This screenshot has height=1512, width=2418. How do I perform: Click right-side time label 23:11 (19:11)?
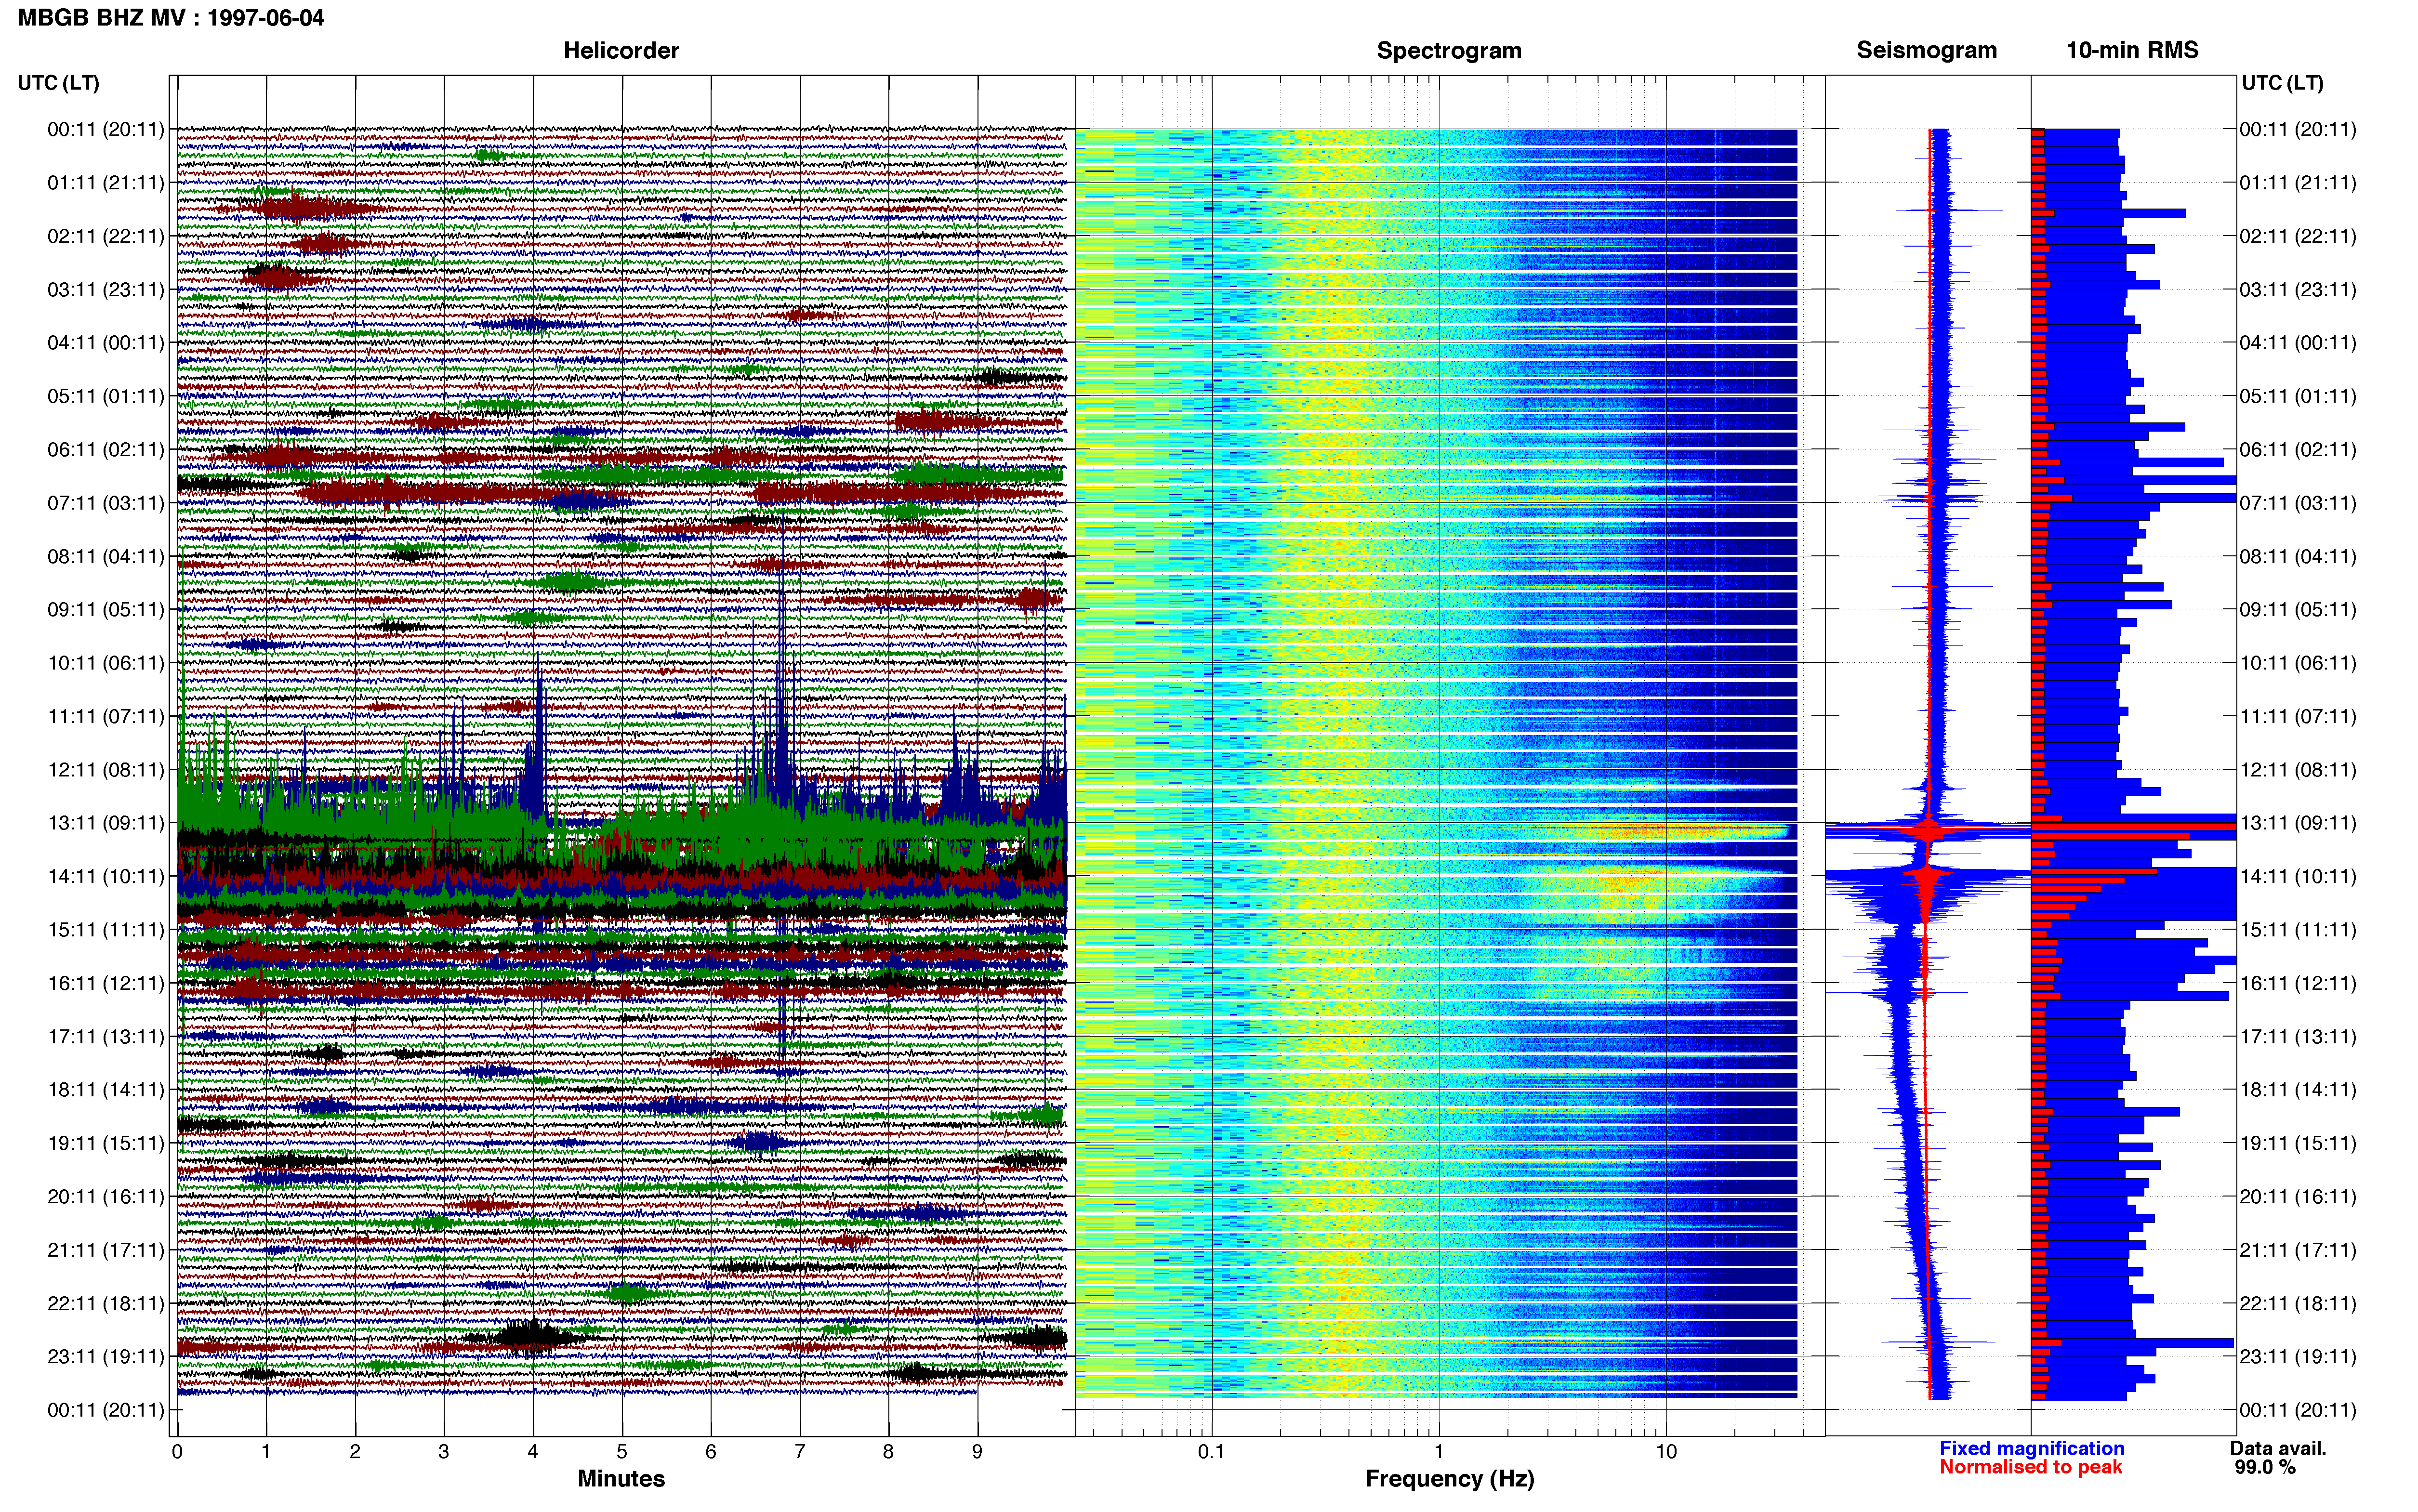pos(2298,1356)
